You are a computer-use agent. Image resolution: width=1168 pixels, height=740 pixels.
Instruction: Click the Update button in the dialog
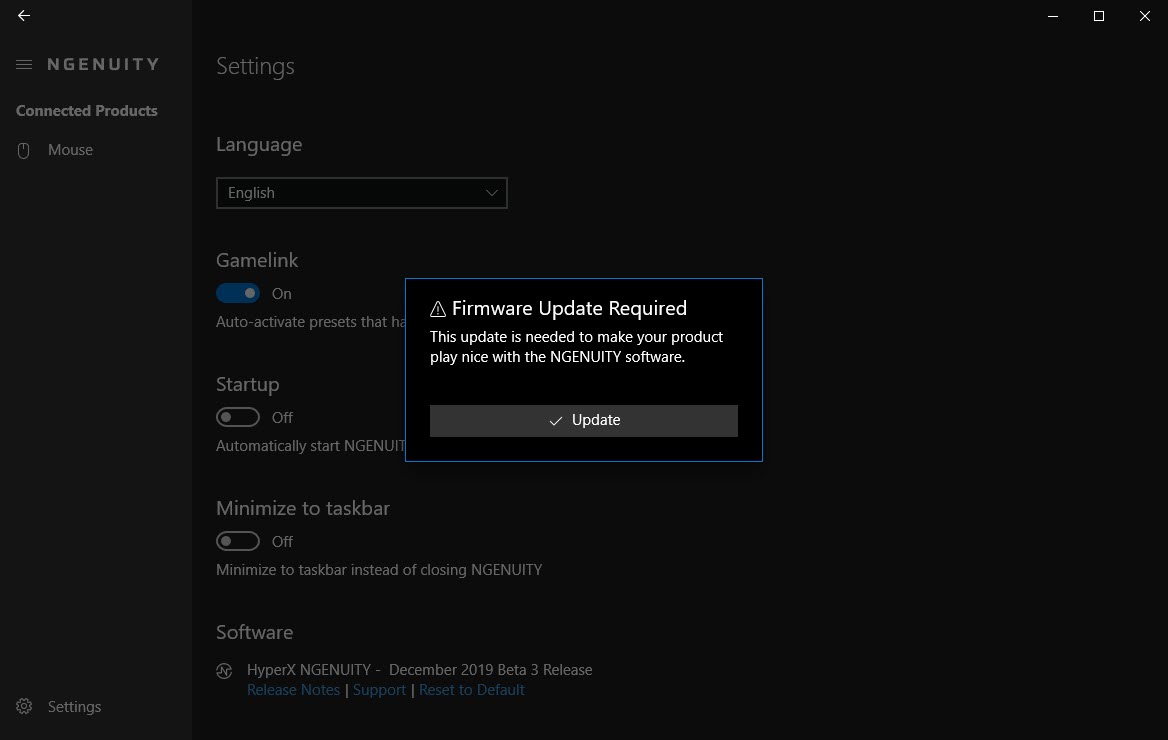[583, 420]
